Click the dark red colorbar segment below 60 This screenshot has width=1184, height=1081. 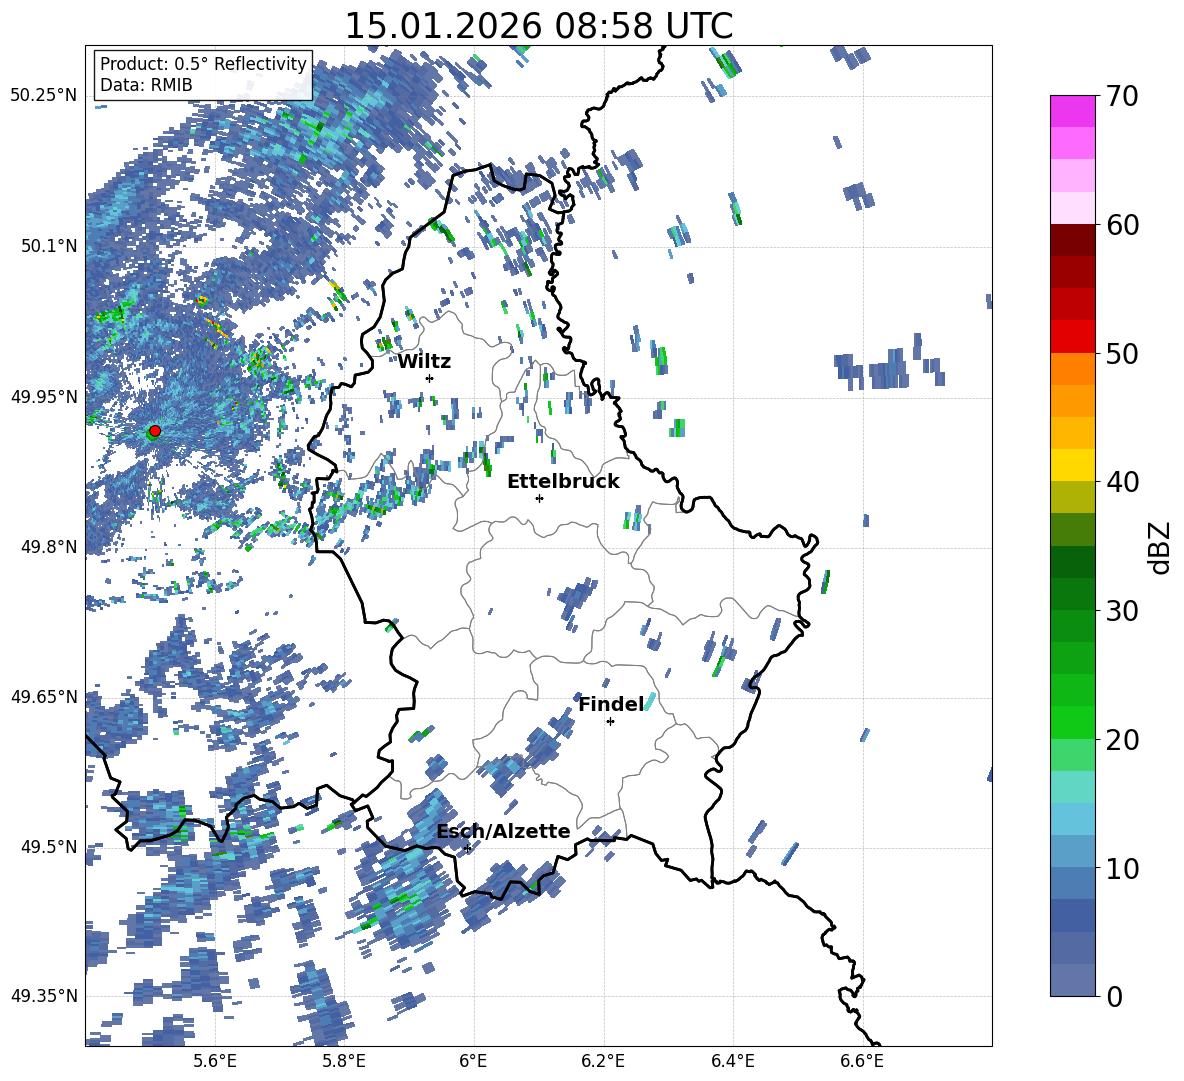(x=1072, y=239)
